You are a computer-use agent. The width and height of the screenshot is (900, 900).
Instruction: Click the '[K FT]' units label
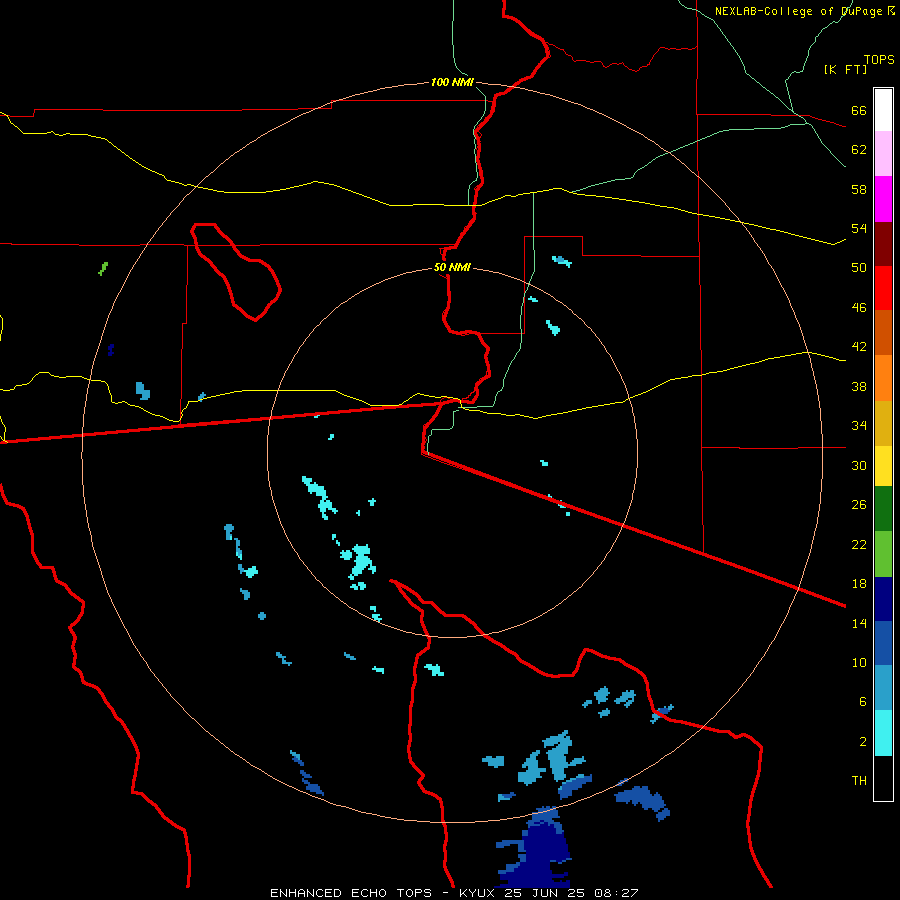pyautogui.click(x=845, y=69)
